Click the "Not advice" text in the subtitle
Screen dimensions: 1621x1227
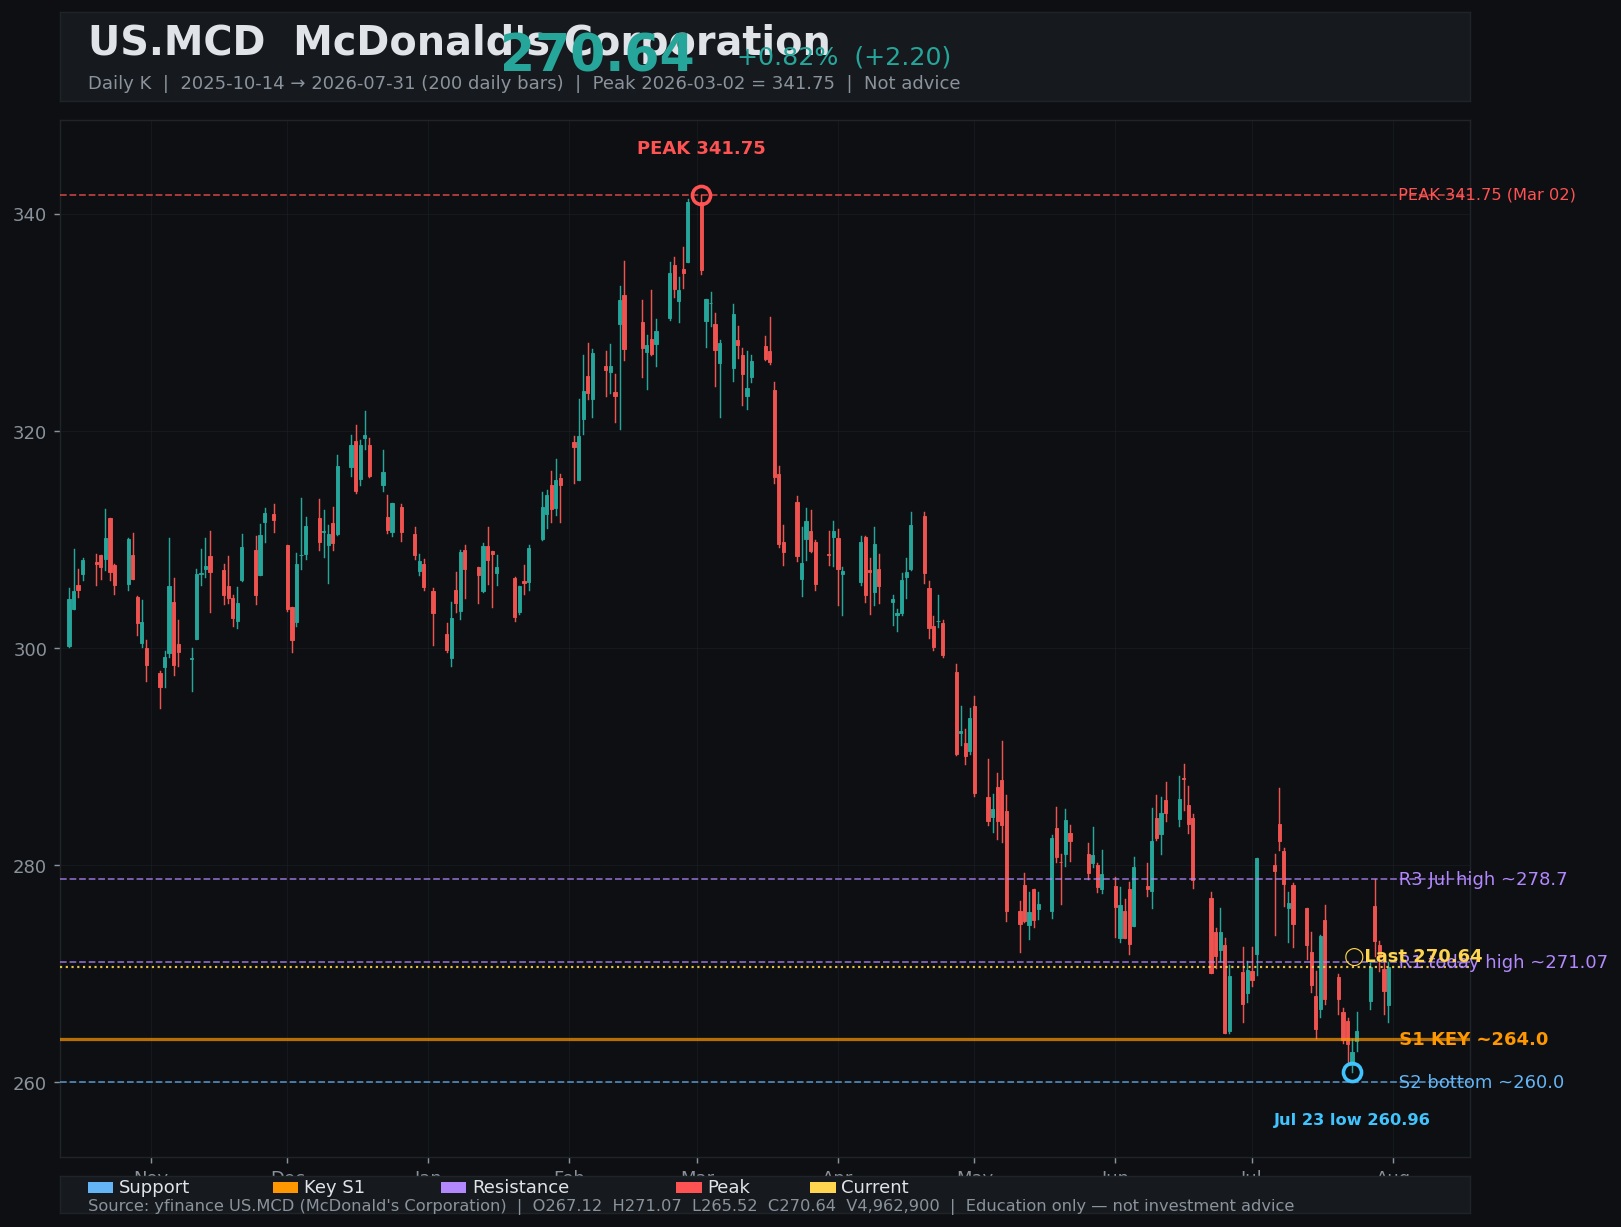coord(912,83)
